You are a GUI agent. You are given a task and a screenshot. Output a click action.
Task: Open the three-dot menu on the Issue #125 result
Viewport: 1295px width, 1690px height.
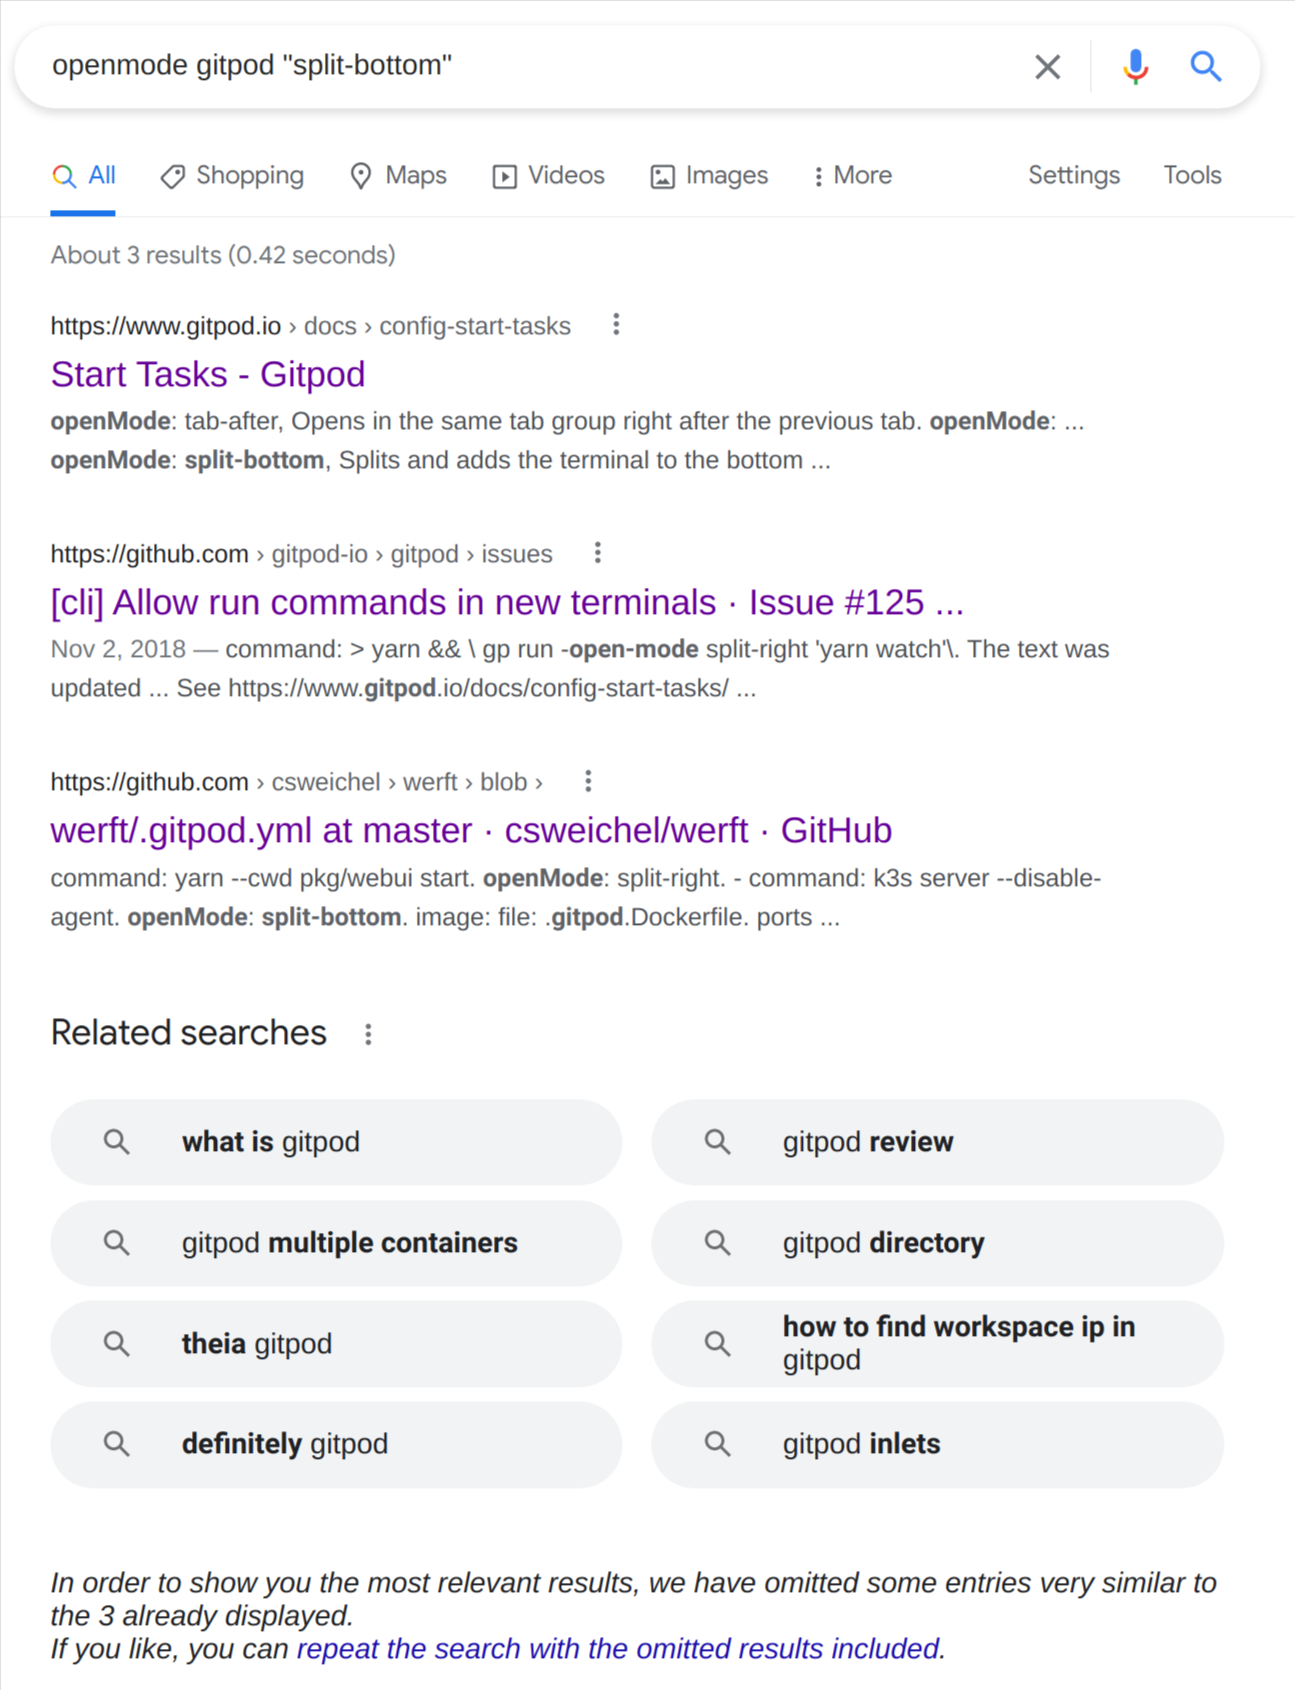597,553
